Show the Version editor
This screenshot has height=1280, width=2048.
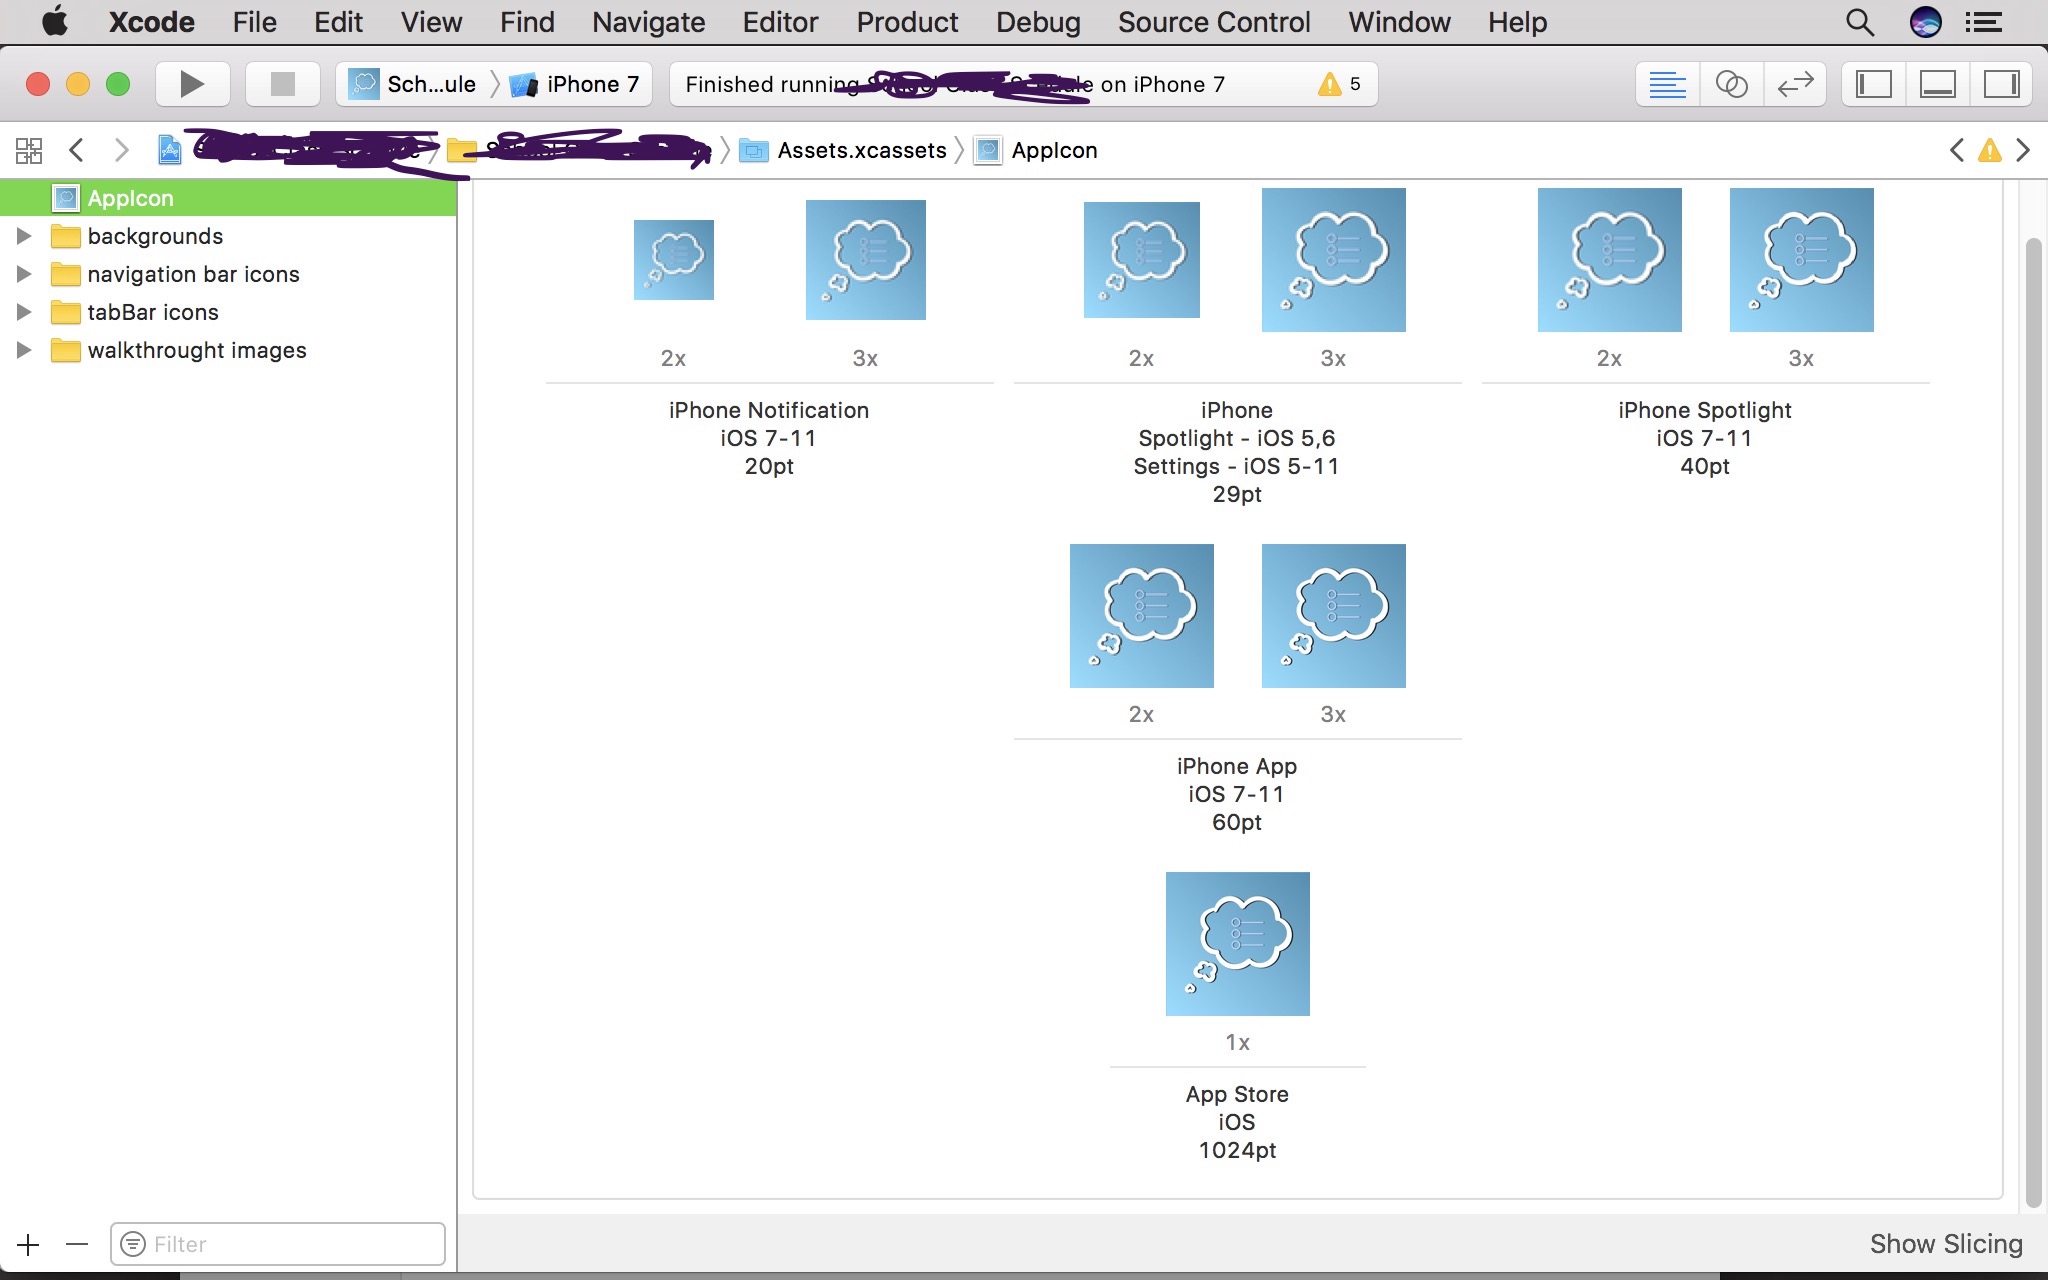coord(1795,84)
